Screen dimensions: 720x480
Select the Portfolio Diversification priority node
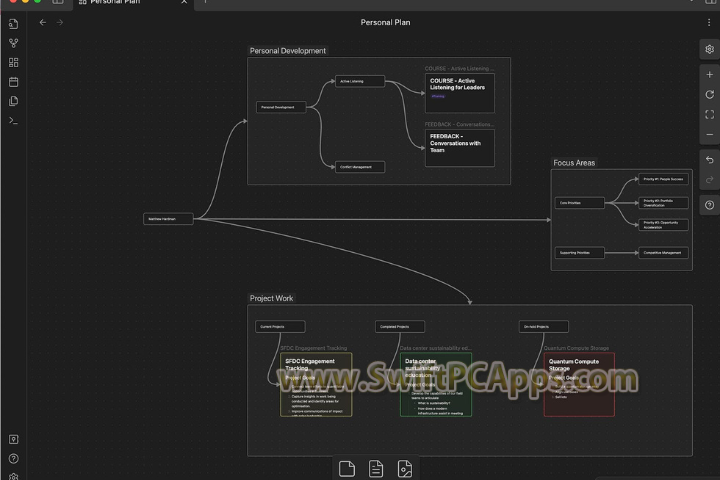[x=664, y=203]
